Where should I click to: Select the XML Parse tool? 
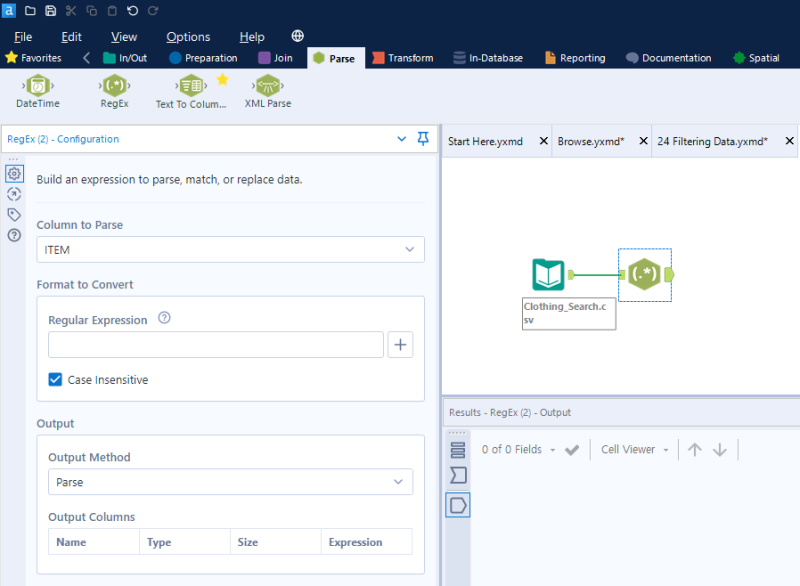[268, 92]
